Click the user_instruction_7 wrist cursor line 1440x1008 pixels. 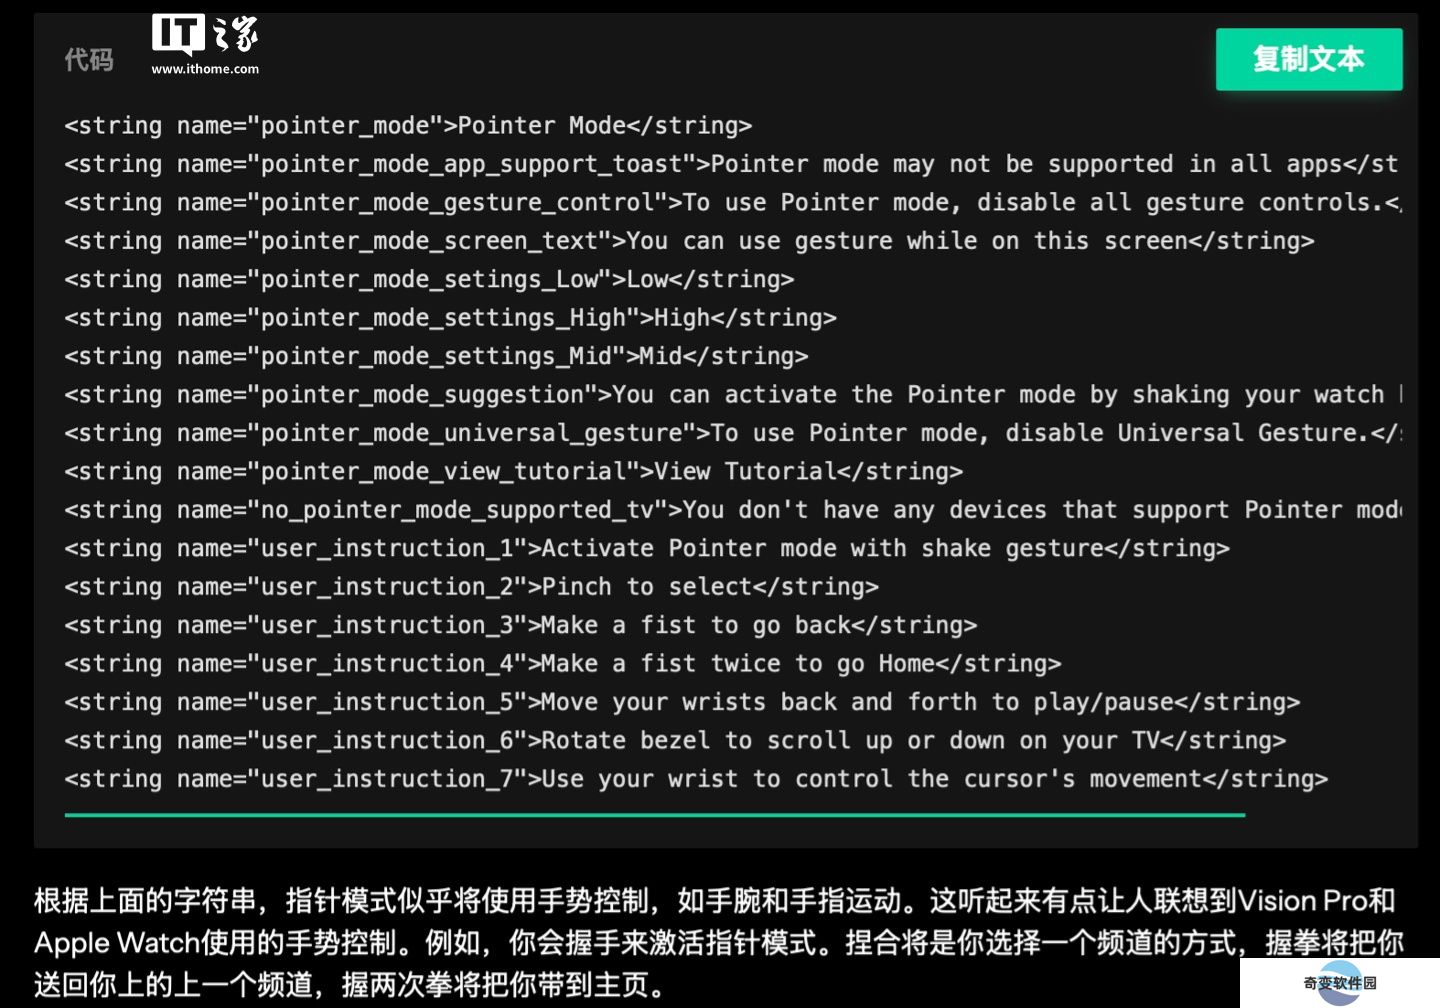(x=696, y=779)
